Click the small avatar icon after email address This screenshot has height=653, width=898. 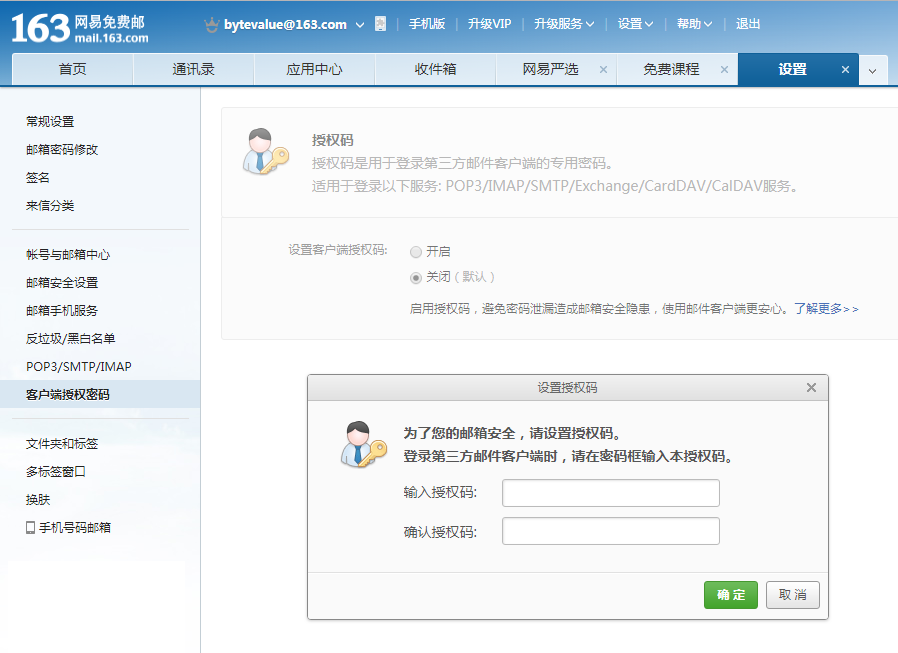[x=380, y=24]
